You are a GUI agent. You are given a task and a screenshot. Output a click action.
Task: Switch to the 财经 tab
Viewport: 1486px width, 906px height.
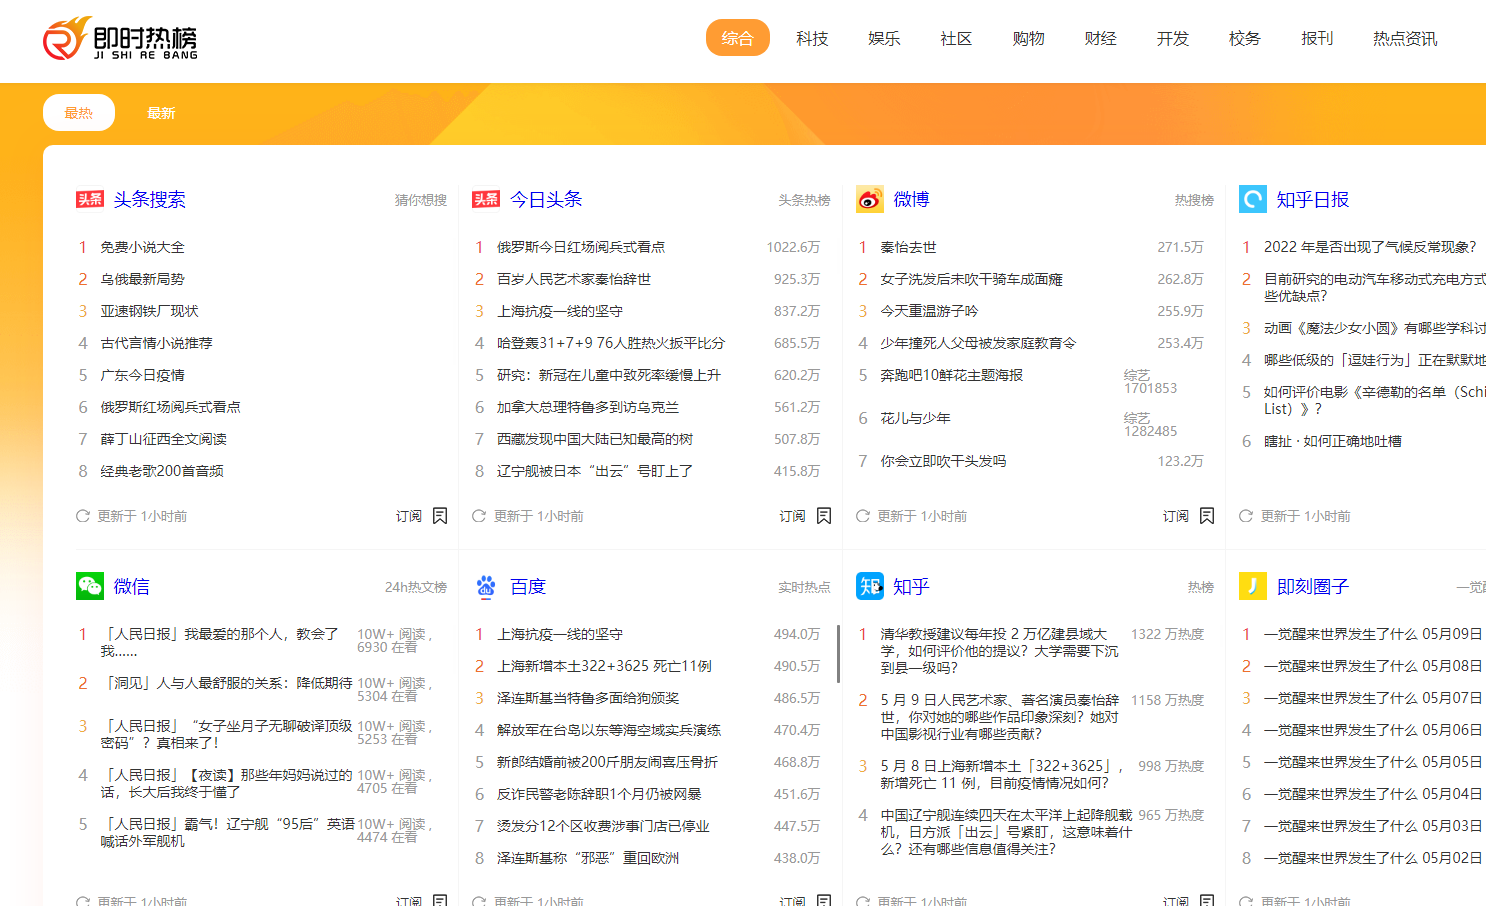(1100, 38)
